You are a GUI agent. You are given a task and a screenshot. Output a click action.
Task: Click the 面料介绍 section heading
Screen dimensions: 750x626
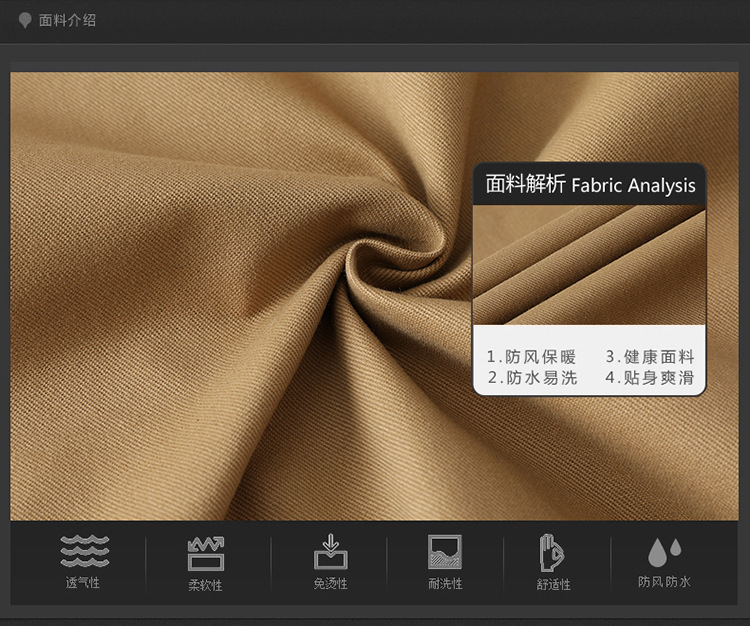67,20
